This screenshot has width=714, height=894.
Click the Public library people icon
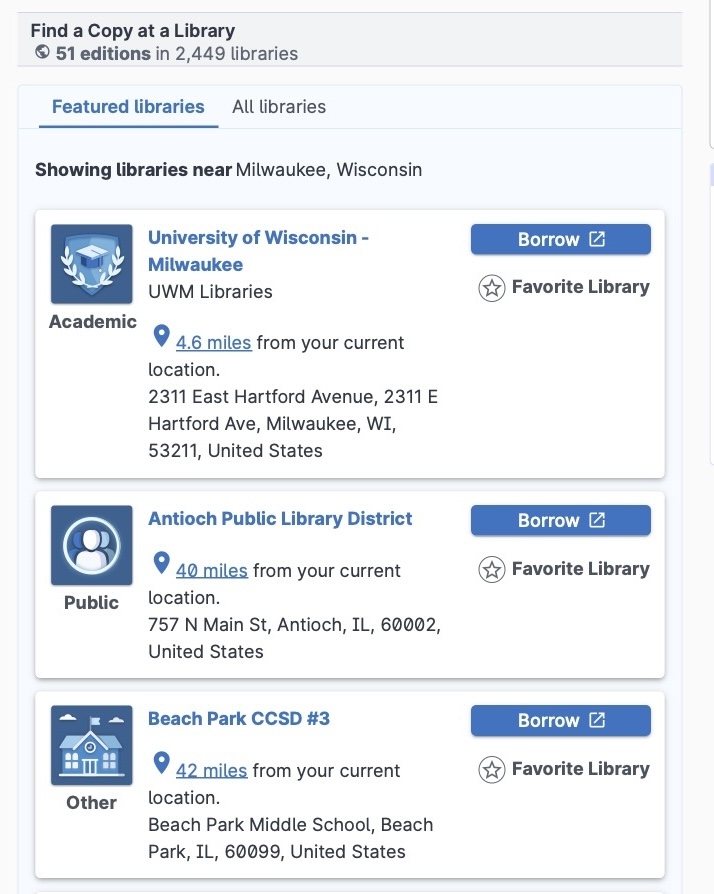coord(91,545)
